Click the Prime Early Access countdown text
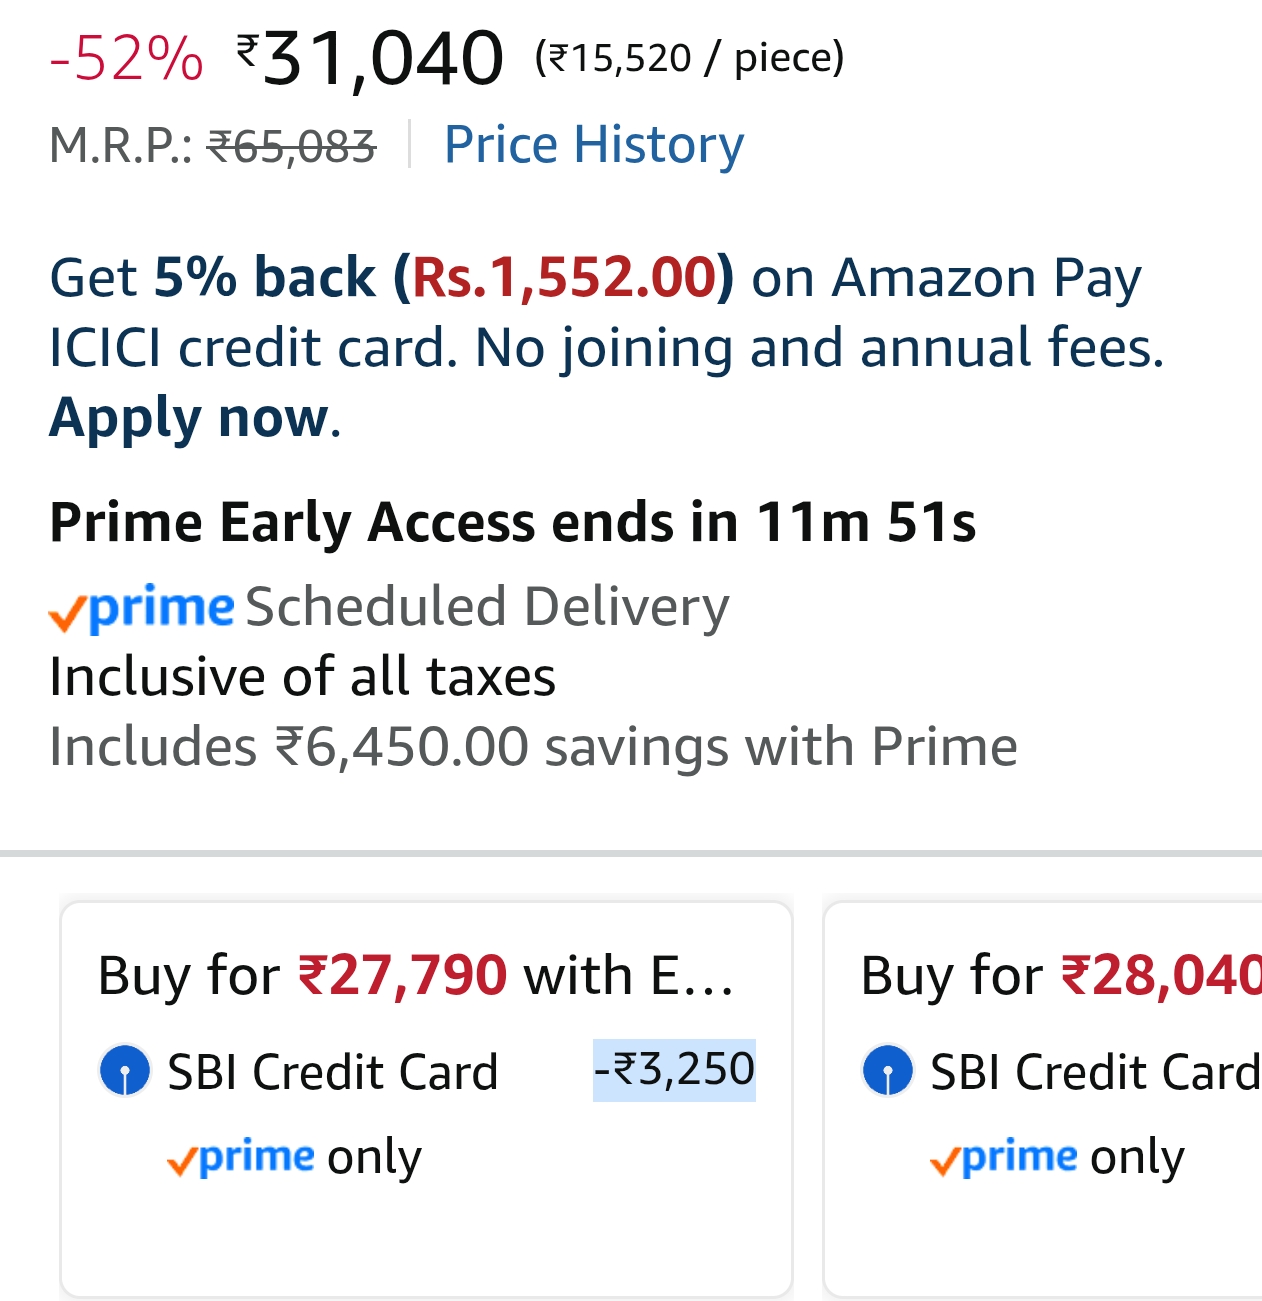 coord(512,522)
